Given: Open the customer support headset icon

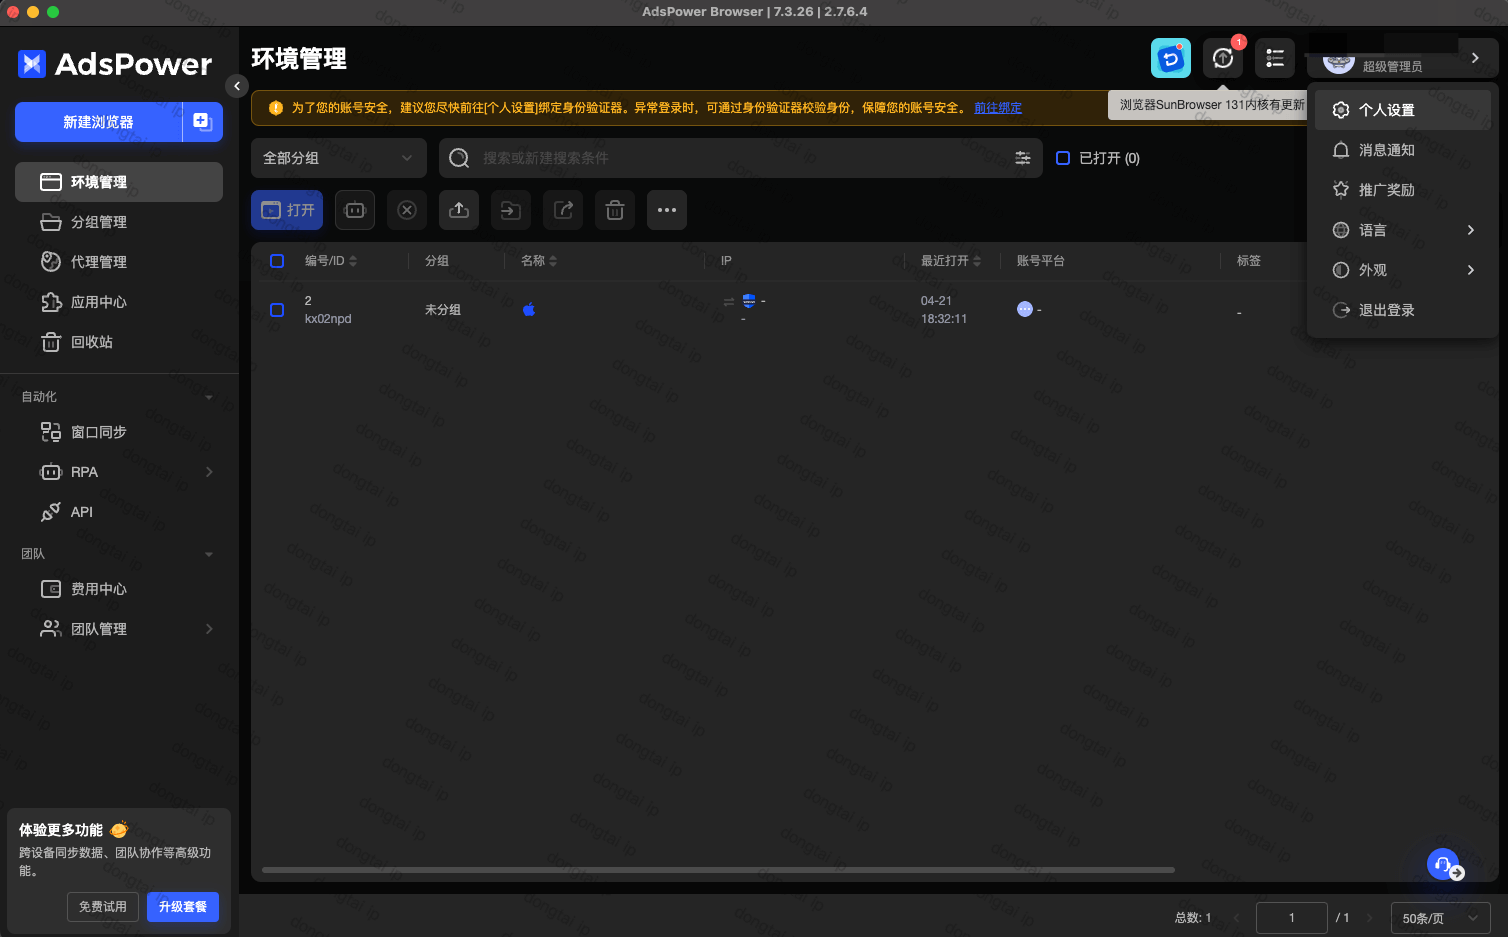Looking at the screenshot, I should point(1444,864).
